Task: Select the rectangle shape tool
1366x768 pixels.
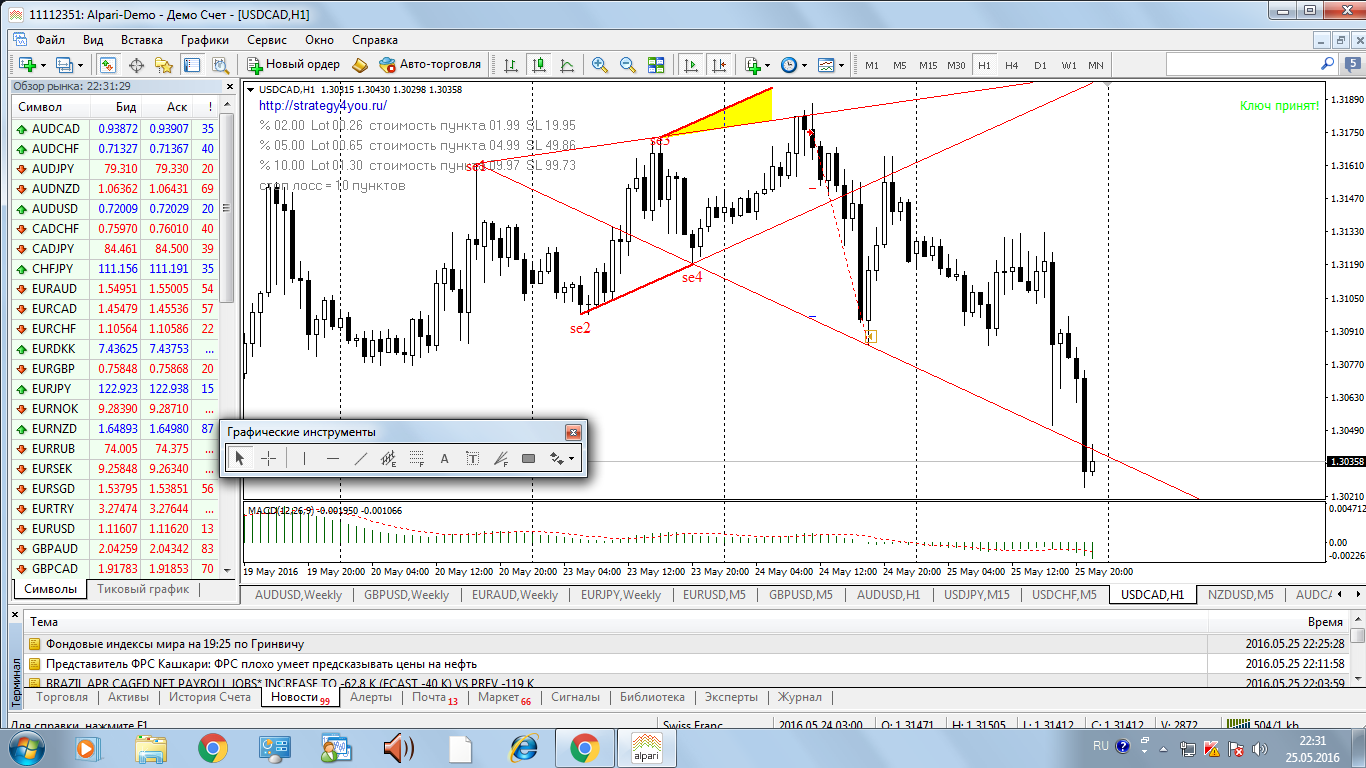Action: 529,459
